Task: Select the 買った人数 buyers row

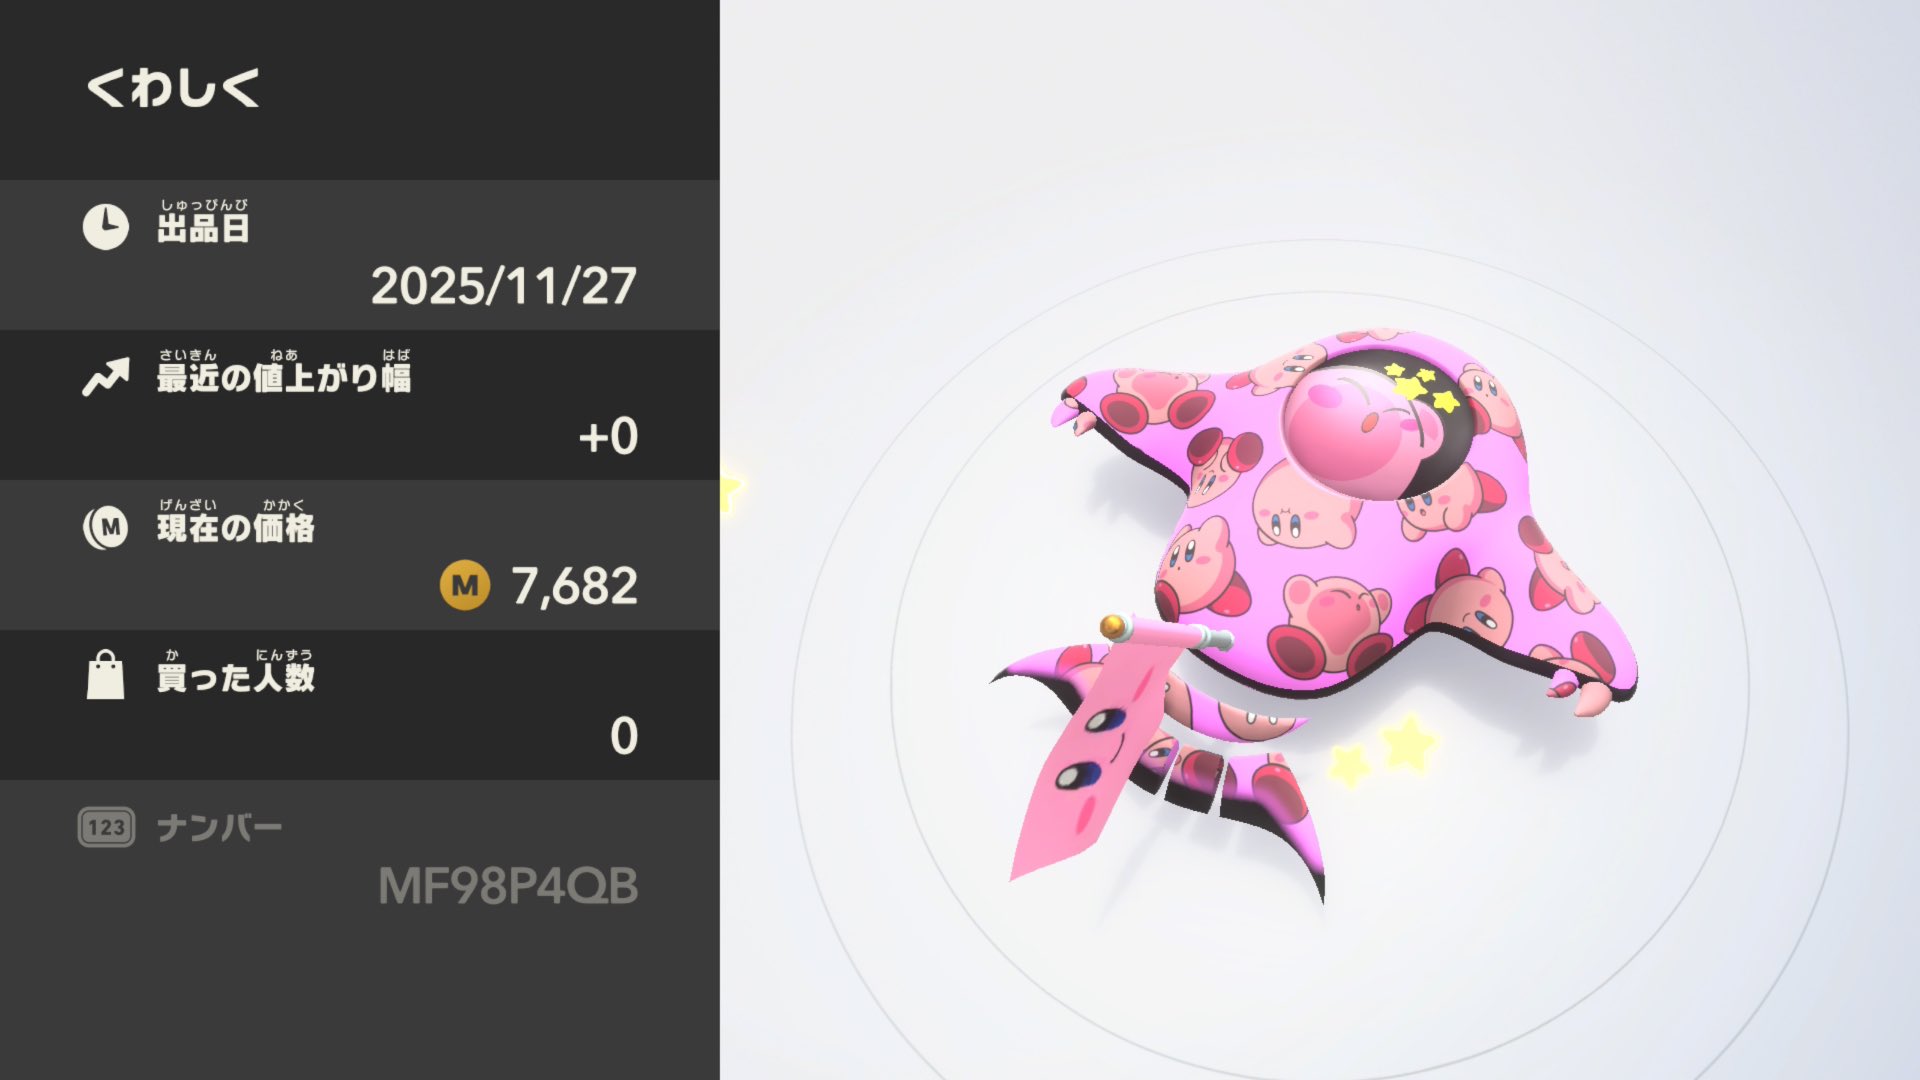Action: click(x=360, y=705)
